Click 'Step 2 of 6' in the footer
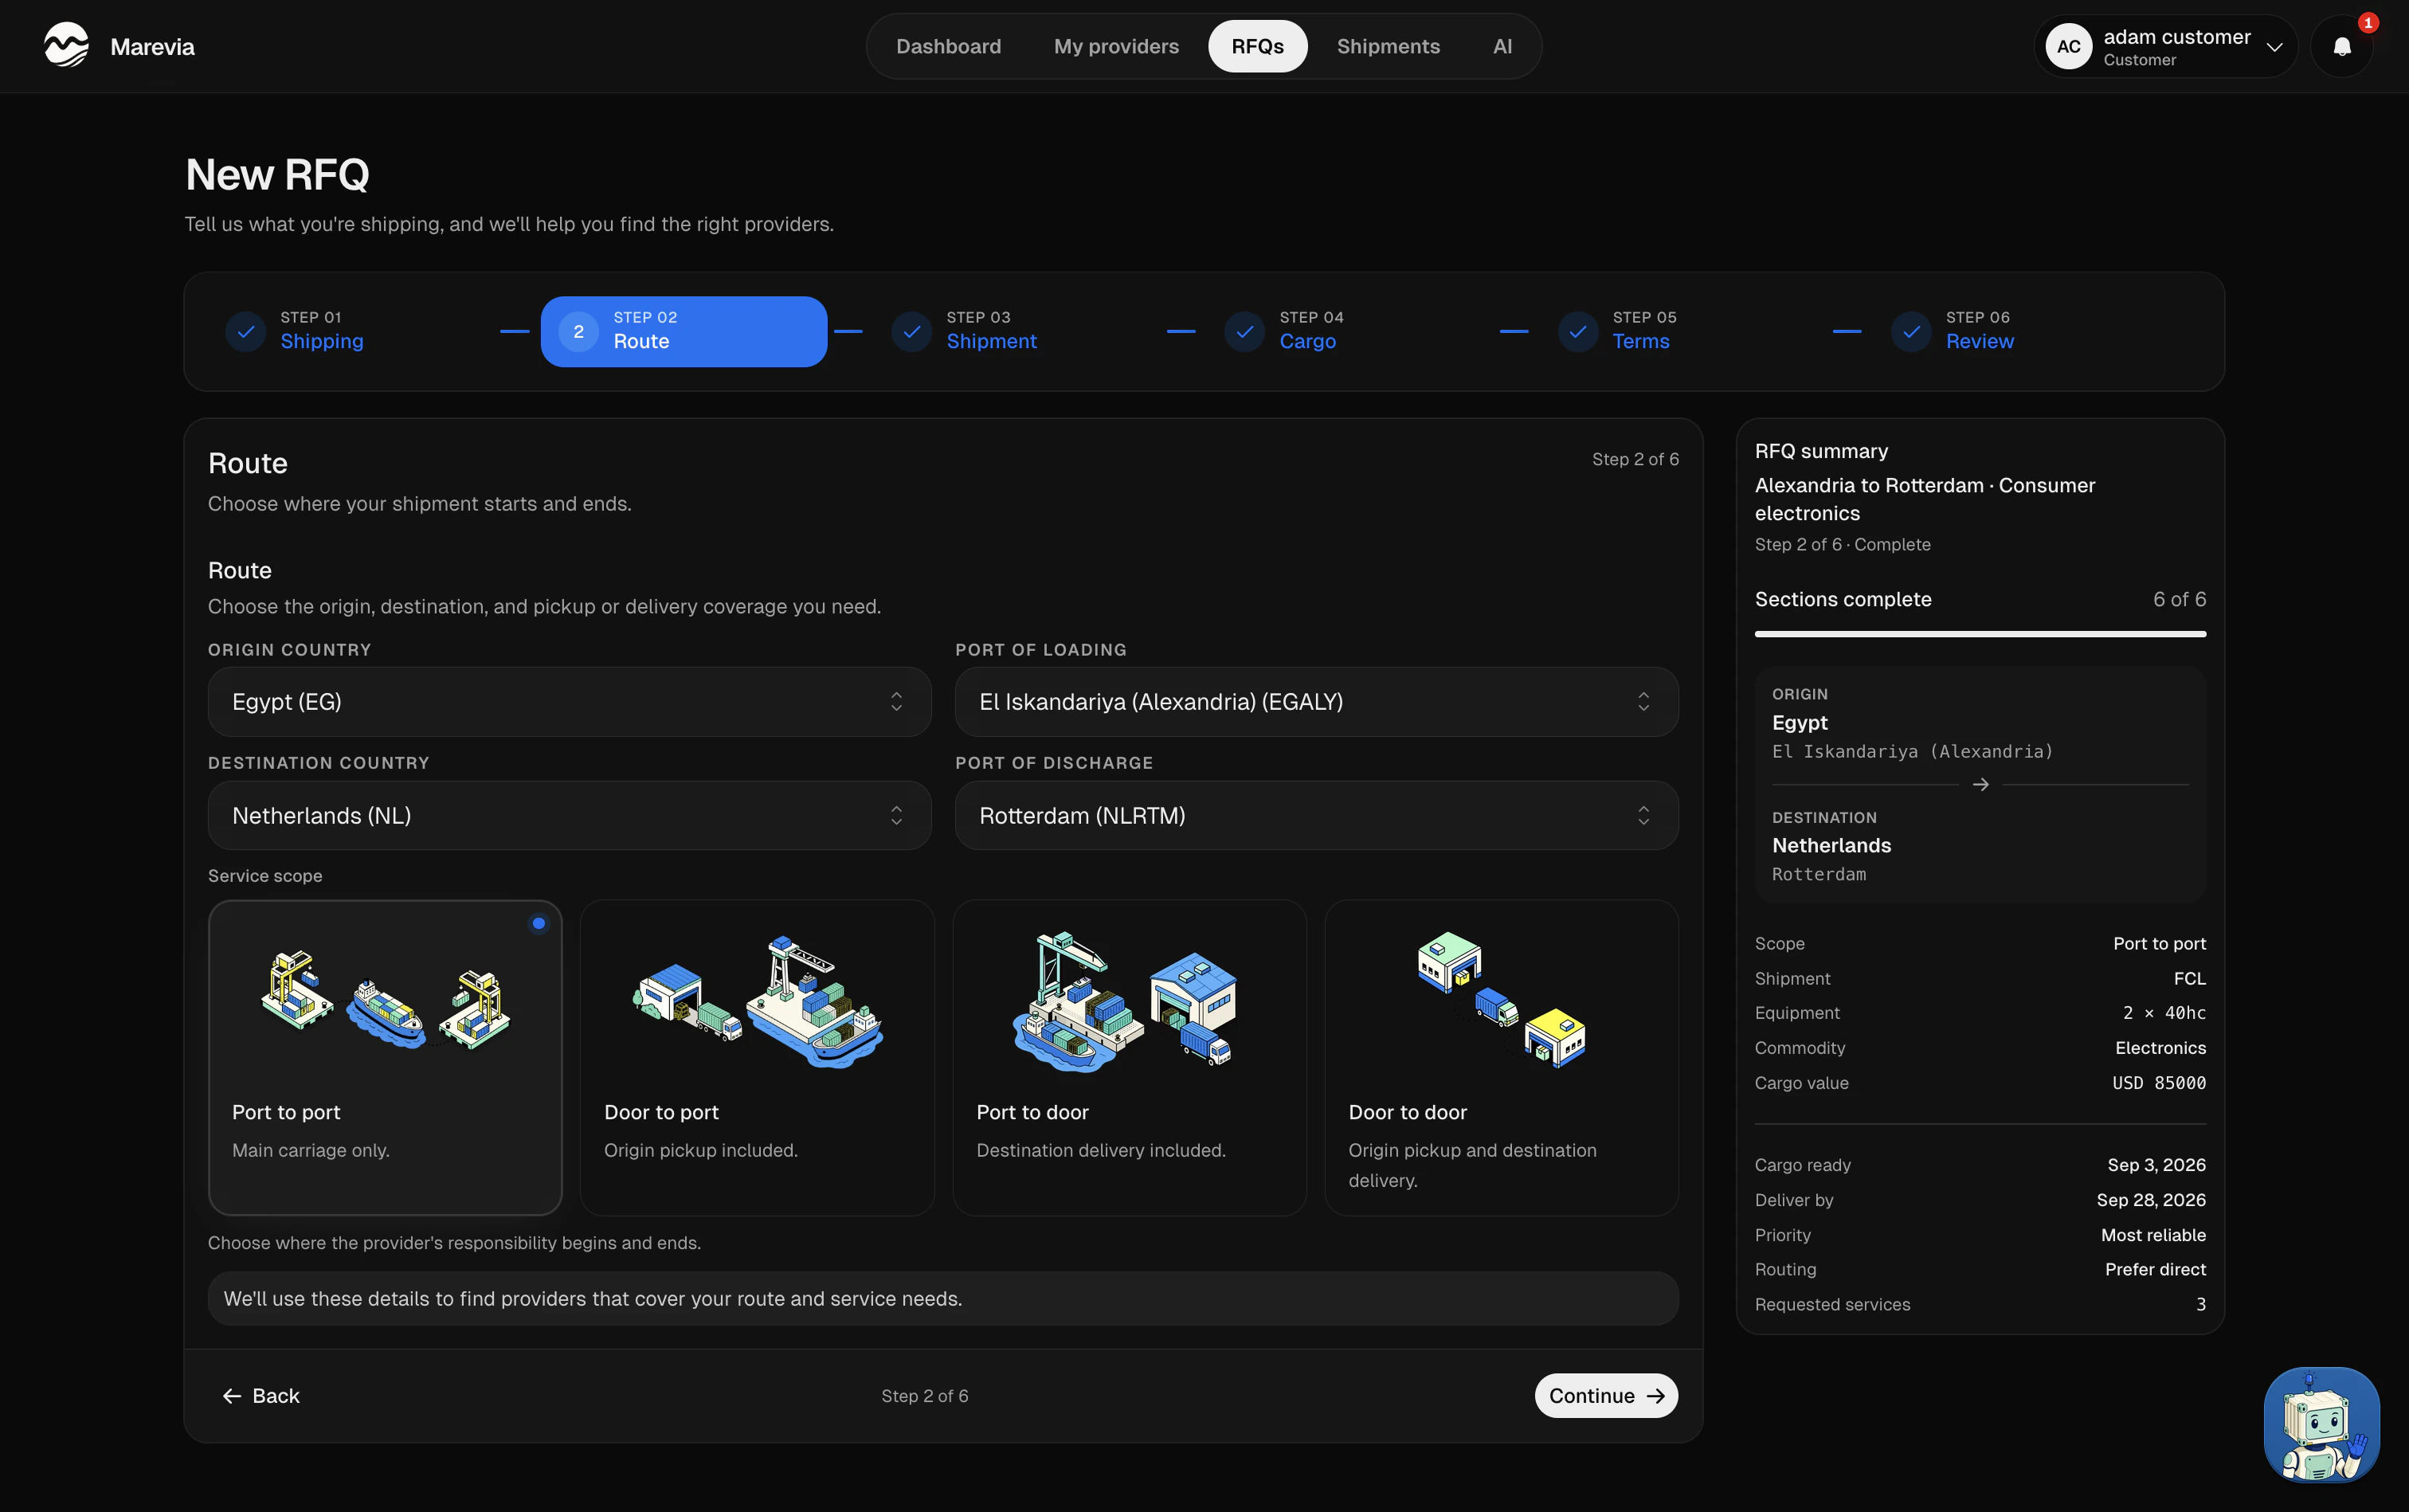This screenshot has width=2409, height=1512. pos(924,1396)
